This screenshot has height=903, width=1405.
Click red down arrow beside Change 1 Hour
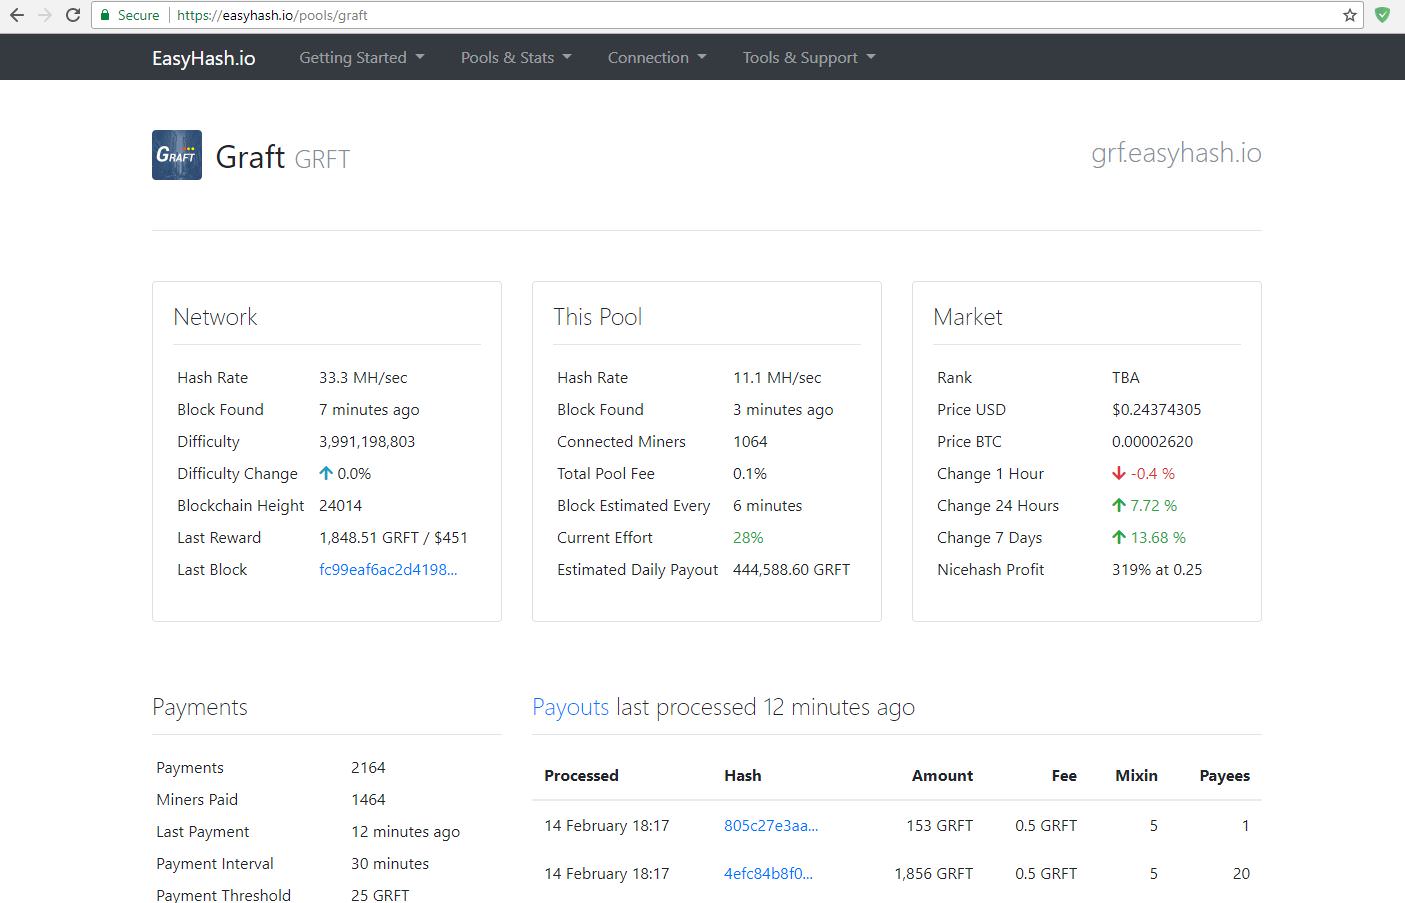point(1119,473)
